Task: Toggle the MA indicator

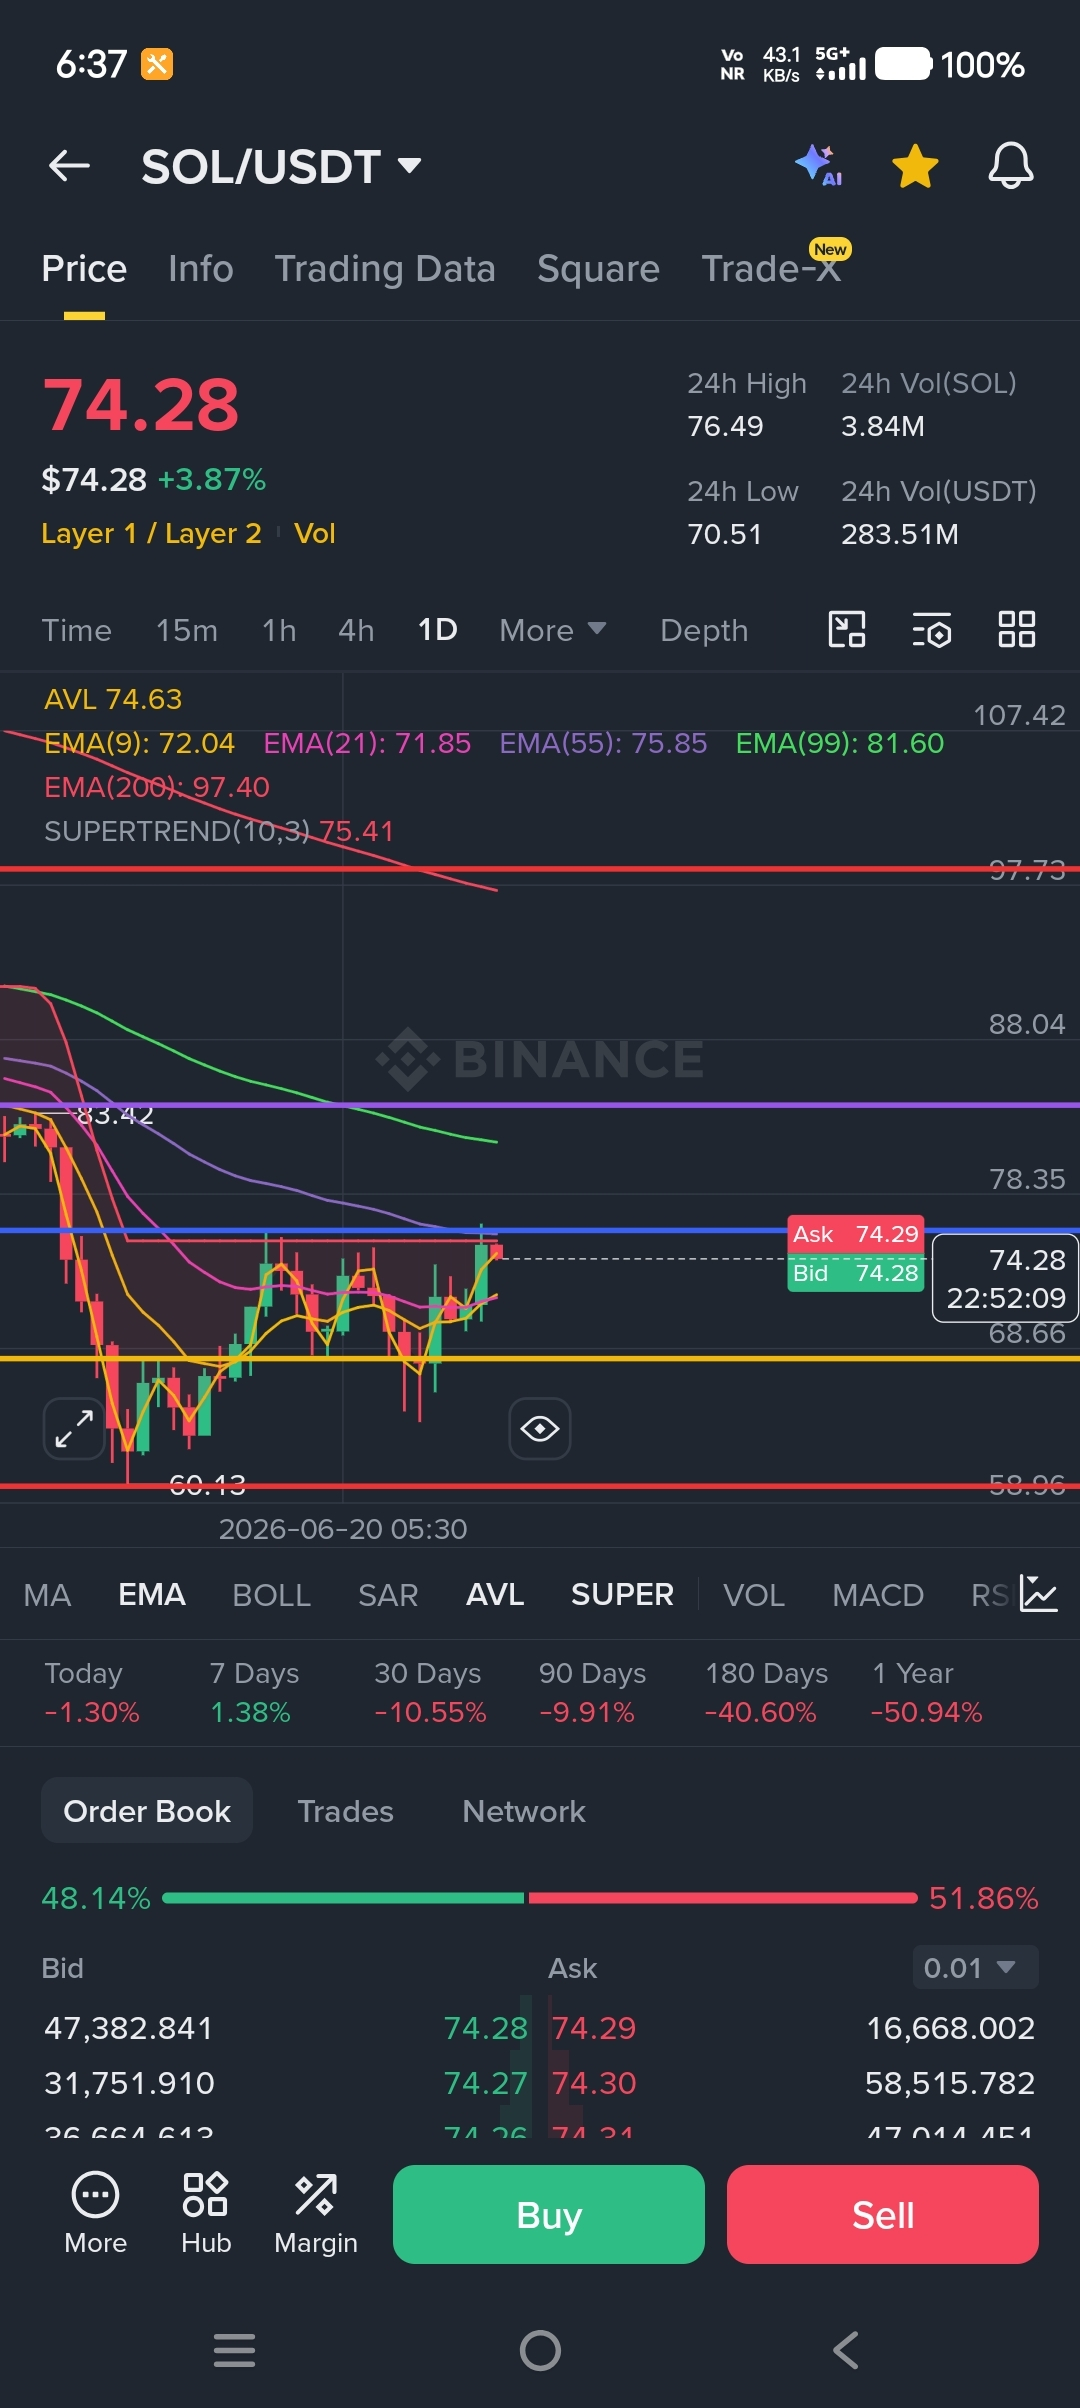Action: coord(47,1595)
